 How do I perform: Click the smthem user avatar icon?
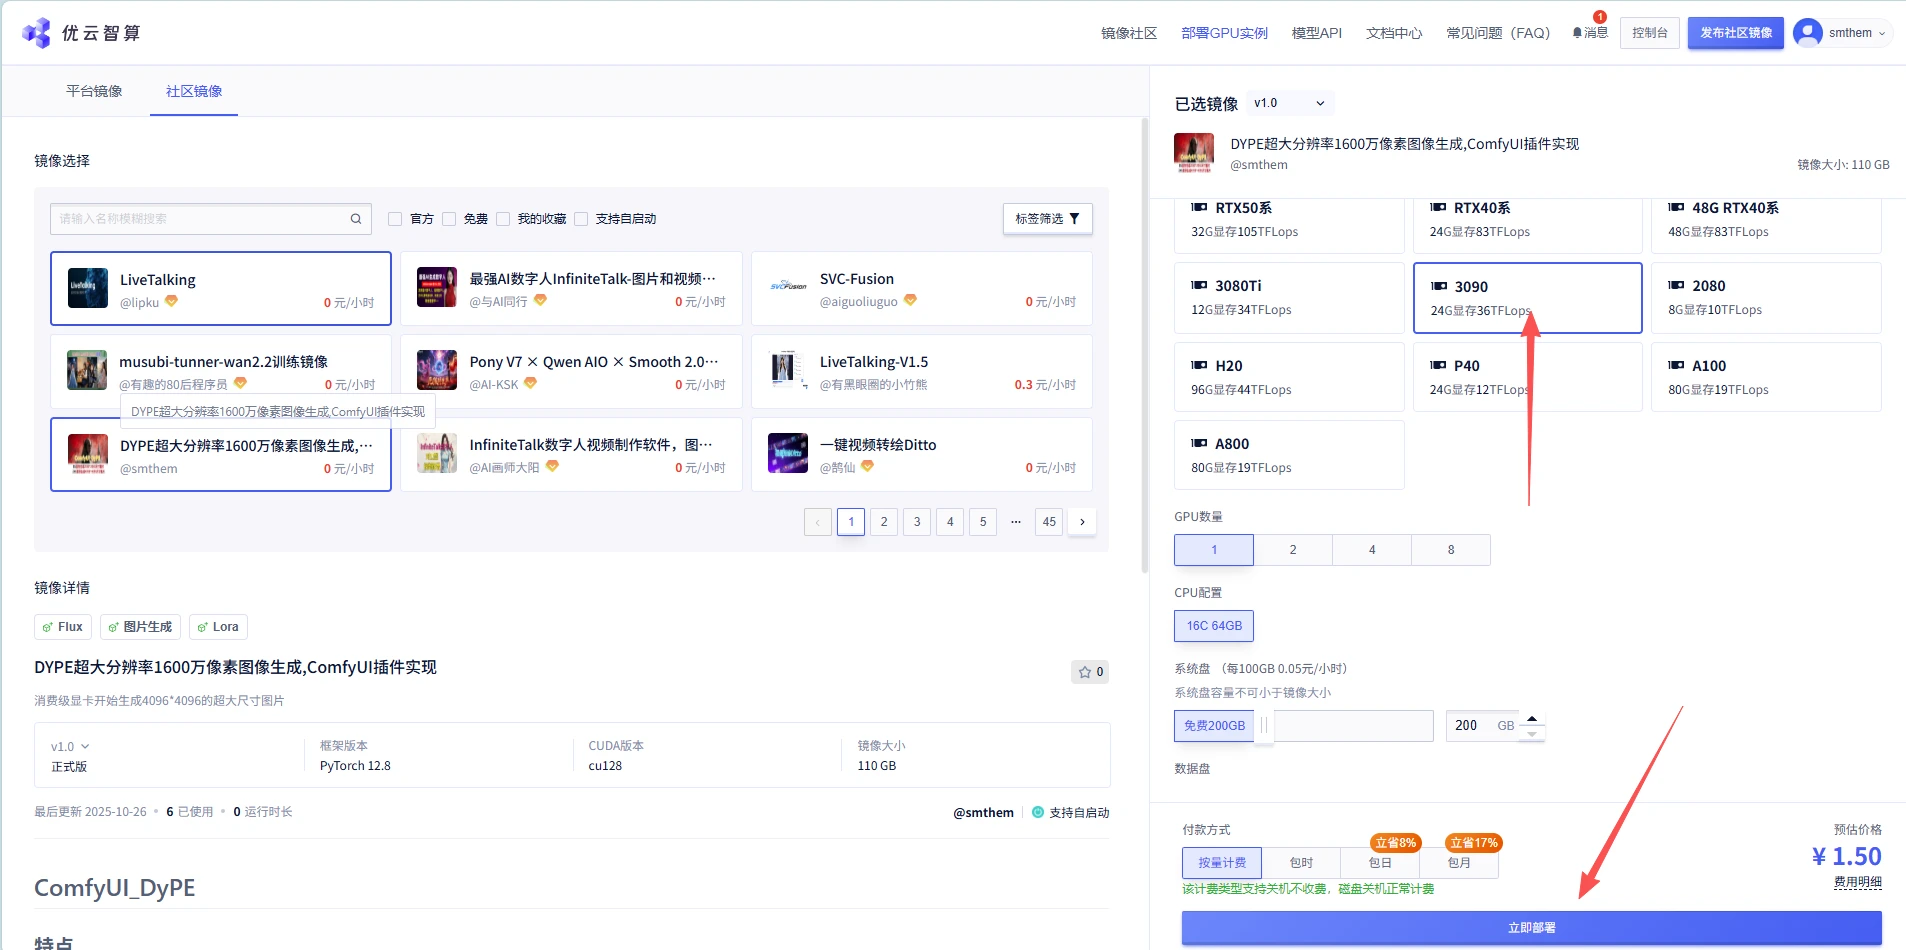coord(1807,33)
